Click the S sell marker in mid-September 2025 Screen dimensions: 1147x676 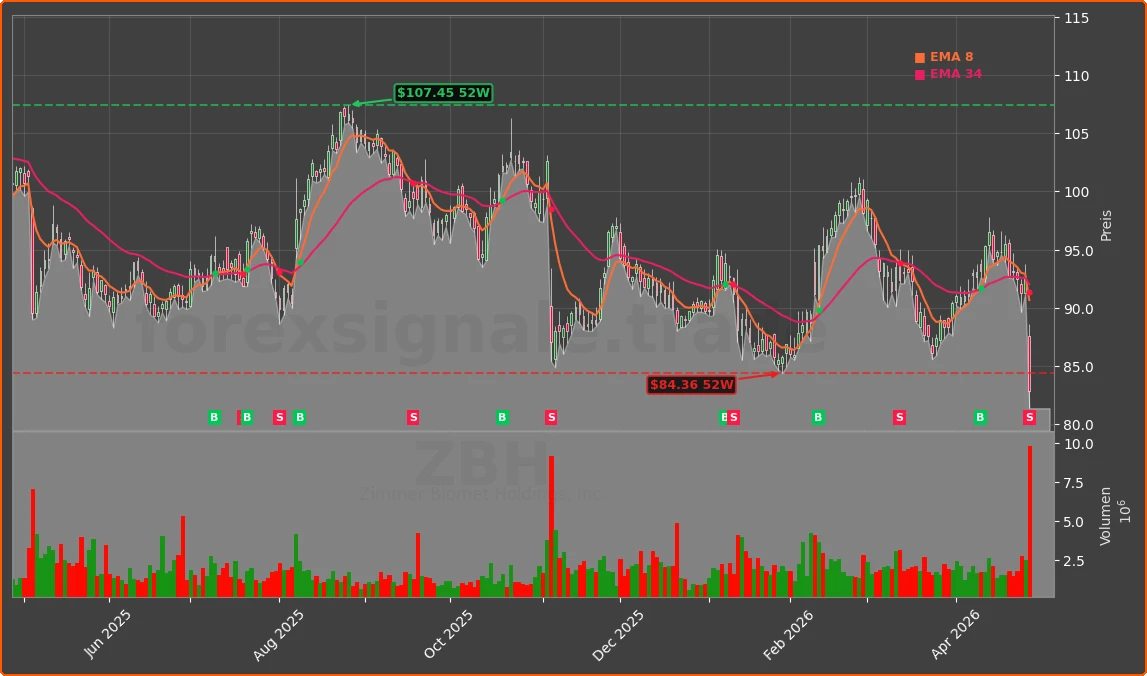[413, 417]
